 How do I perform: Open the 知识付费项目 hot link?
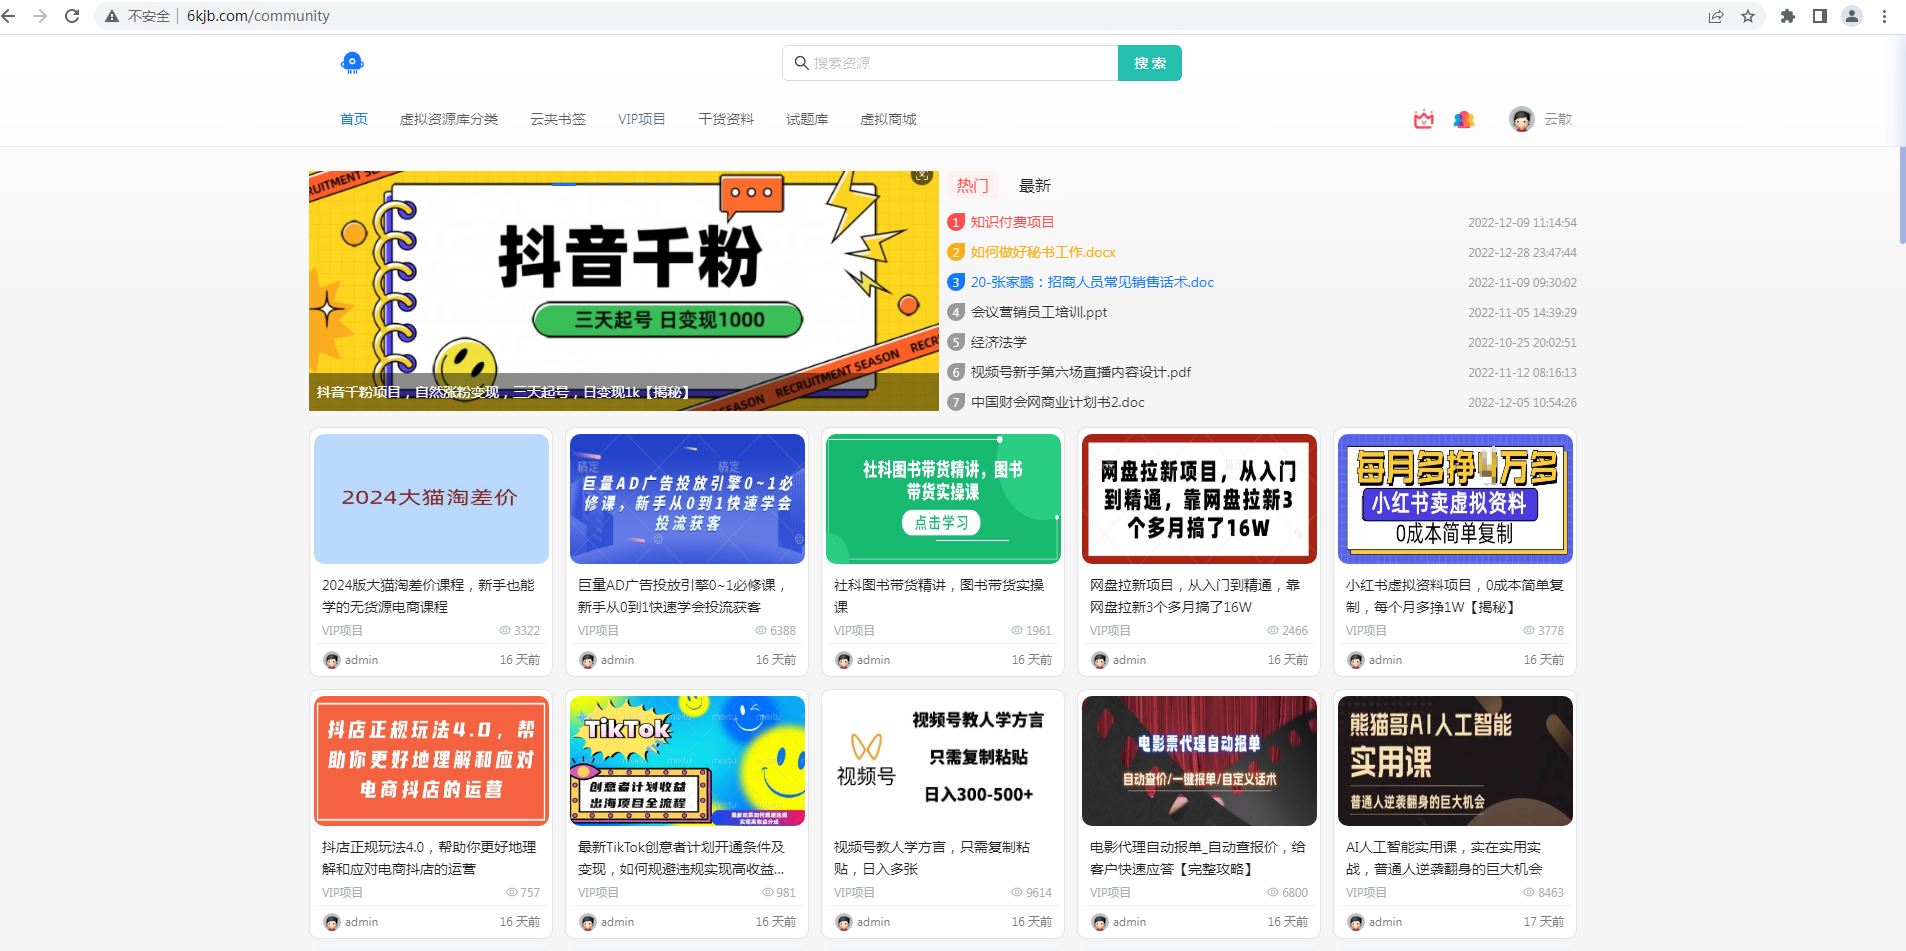tap(1012, 222)
